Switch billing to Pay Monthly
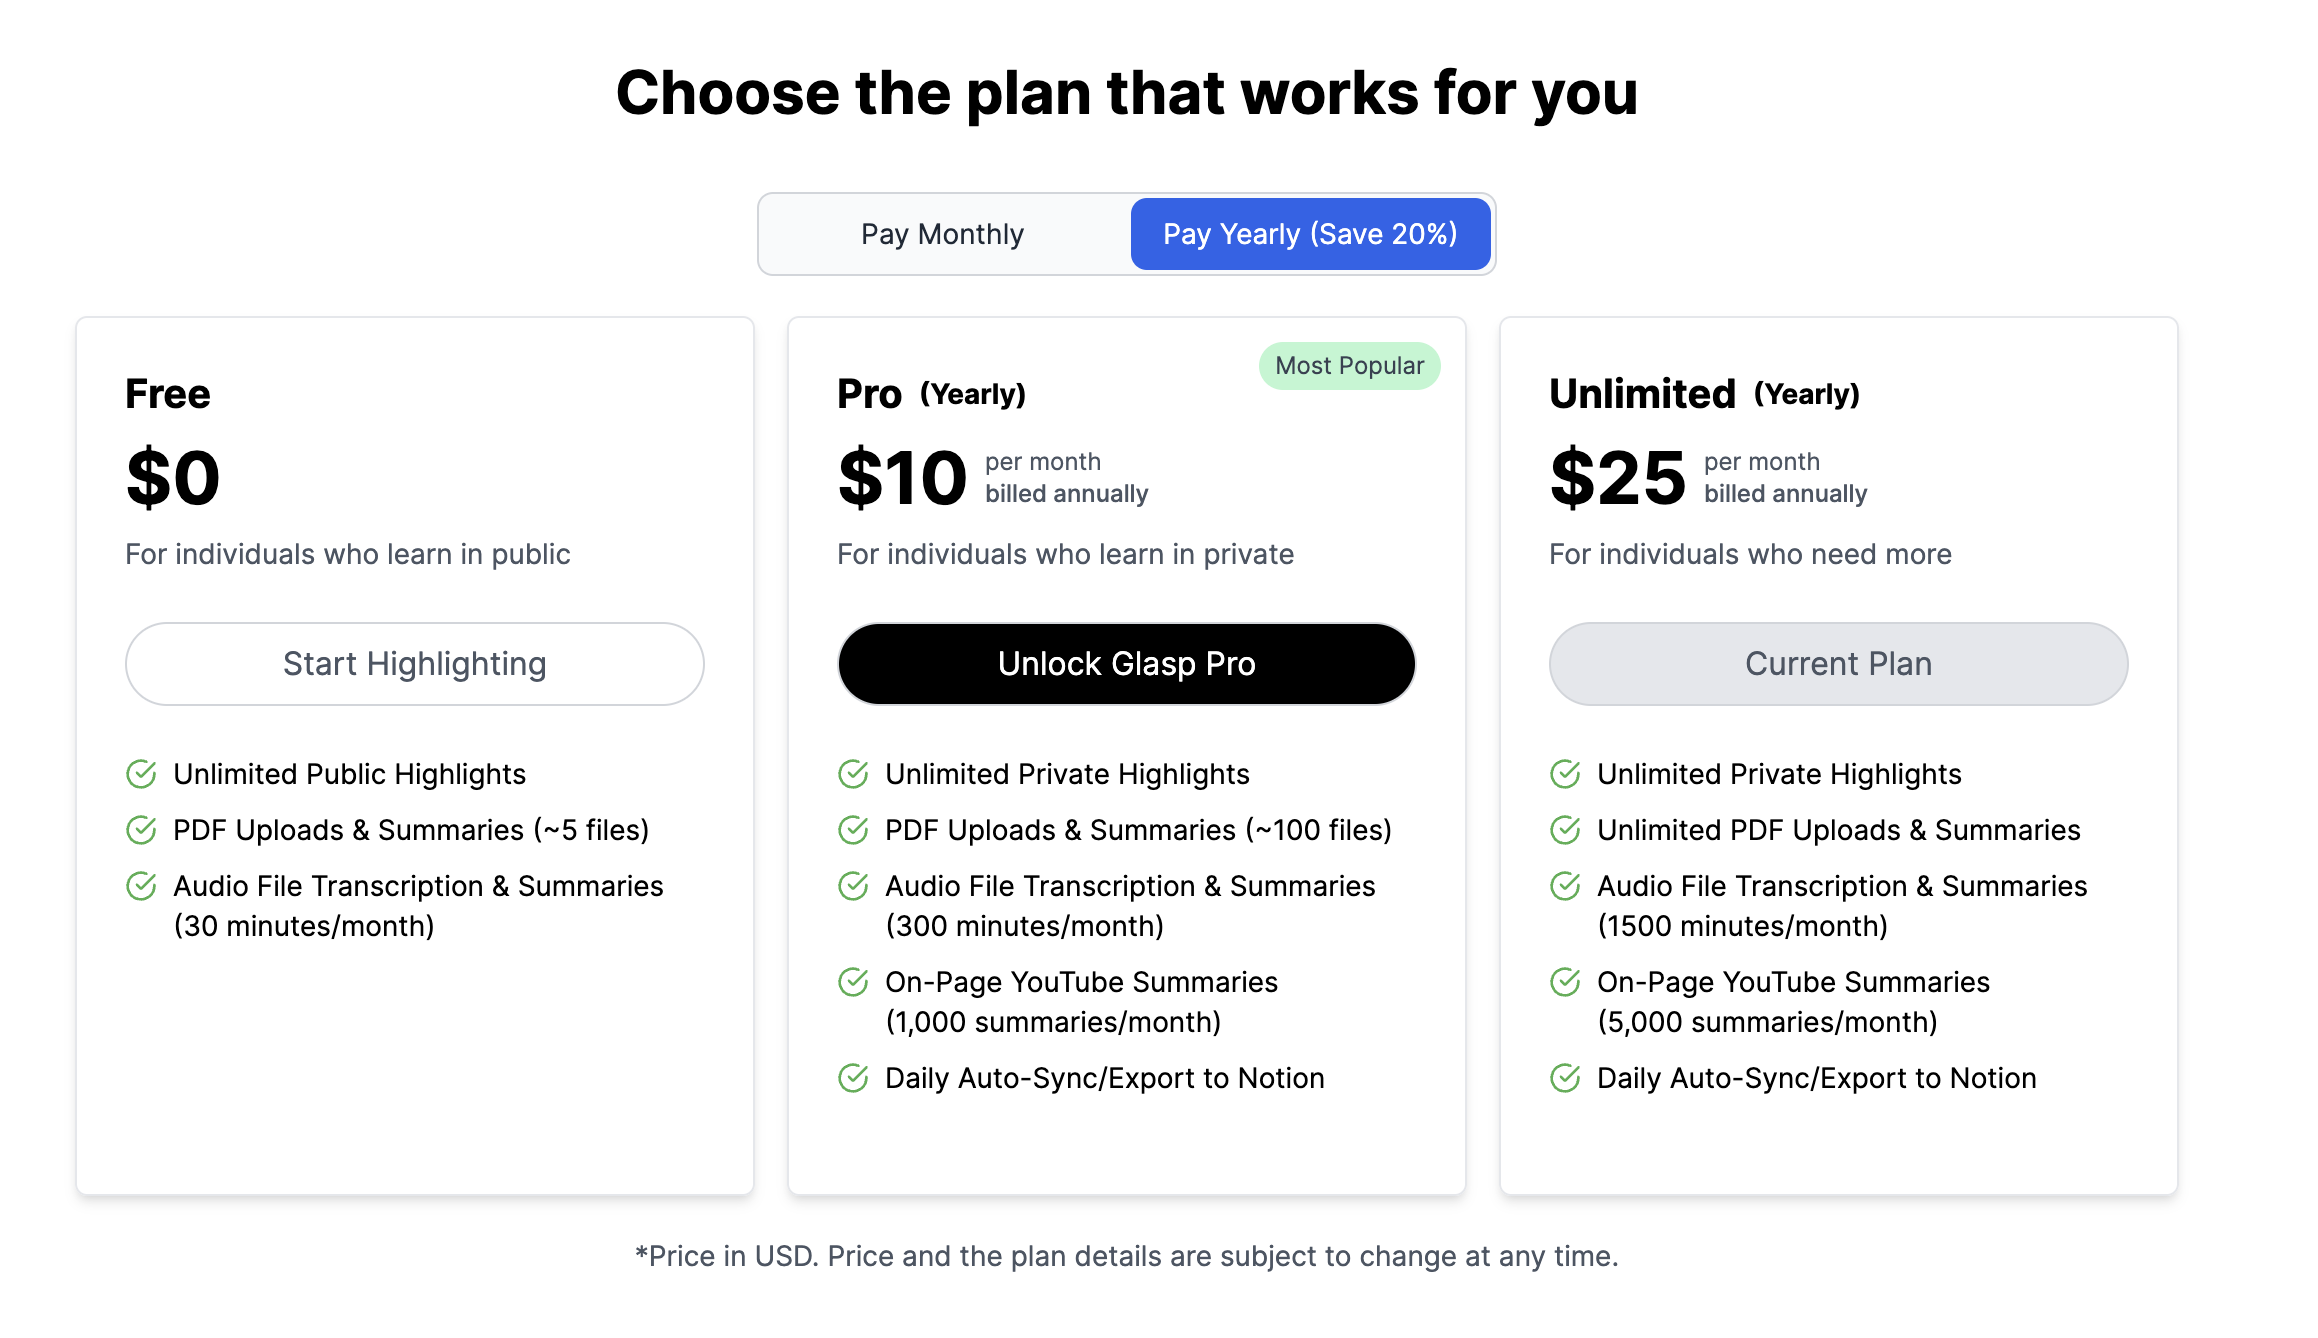The width and height of the screenshot is (2318, 1338). click(x=942, y=234)
